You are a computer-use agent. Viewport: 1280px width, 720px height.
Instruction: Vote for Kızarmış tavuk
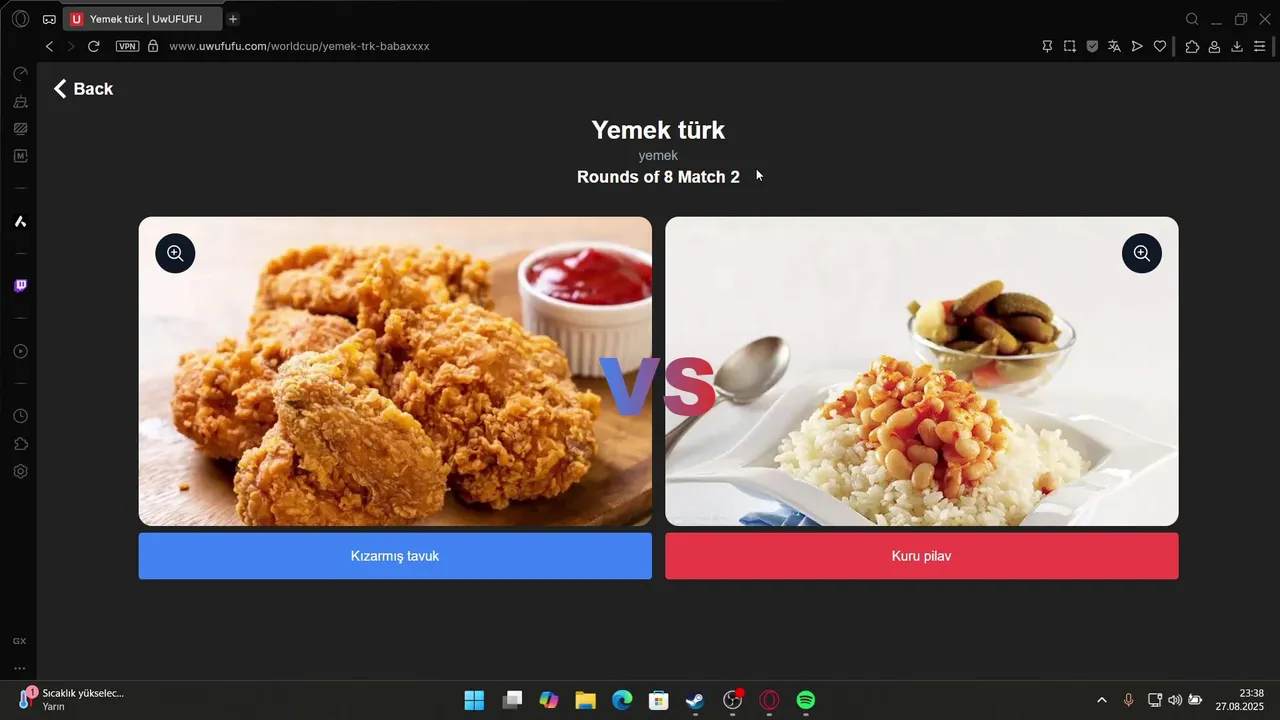tap(395, 556)
